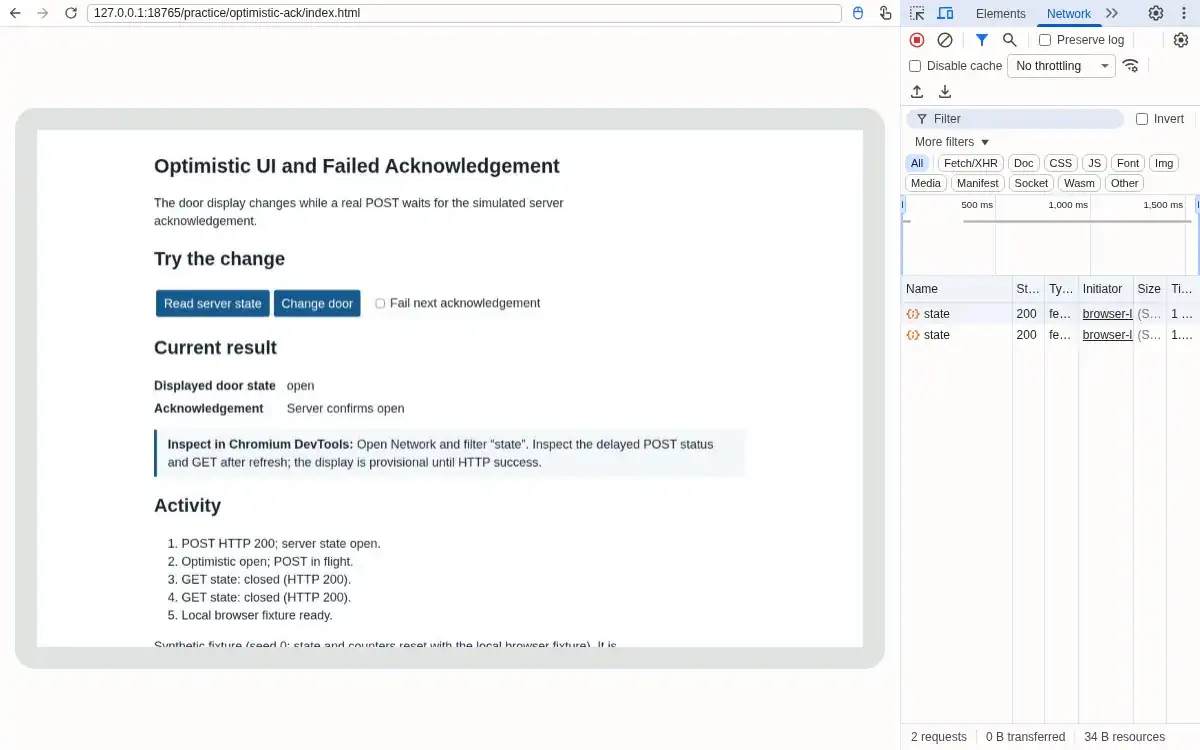
Task: Select the All request type filter
Action: (917, 163)
